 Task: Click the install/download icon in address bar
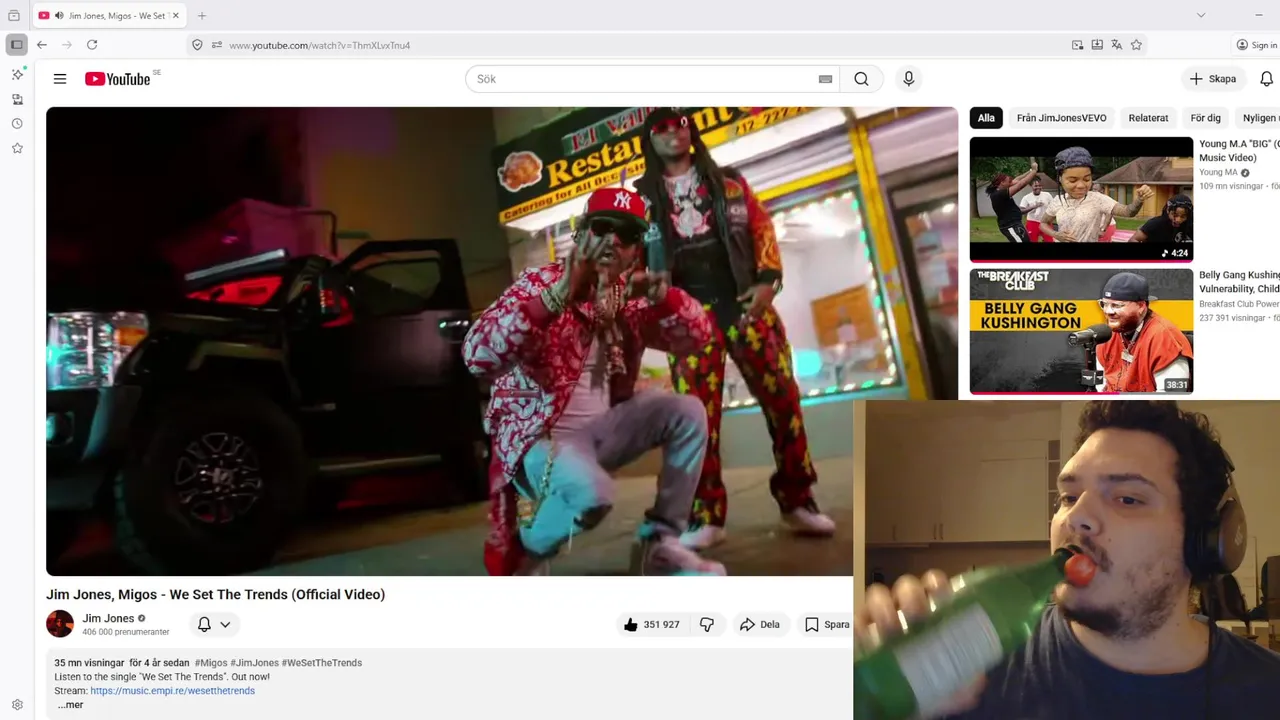coord(1097,45)
